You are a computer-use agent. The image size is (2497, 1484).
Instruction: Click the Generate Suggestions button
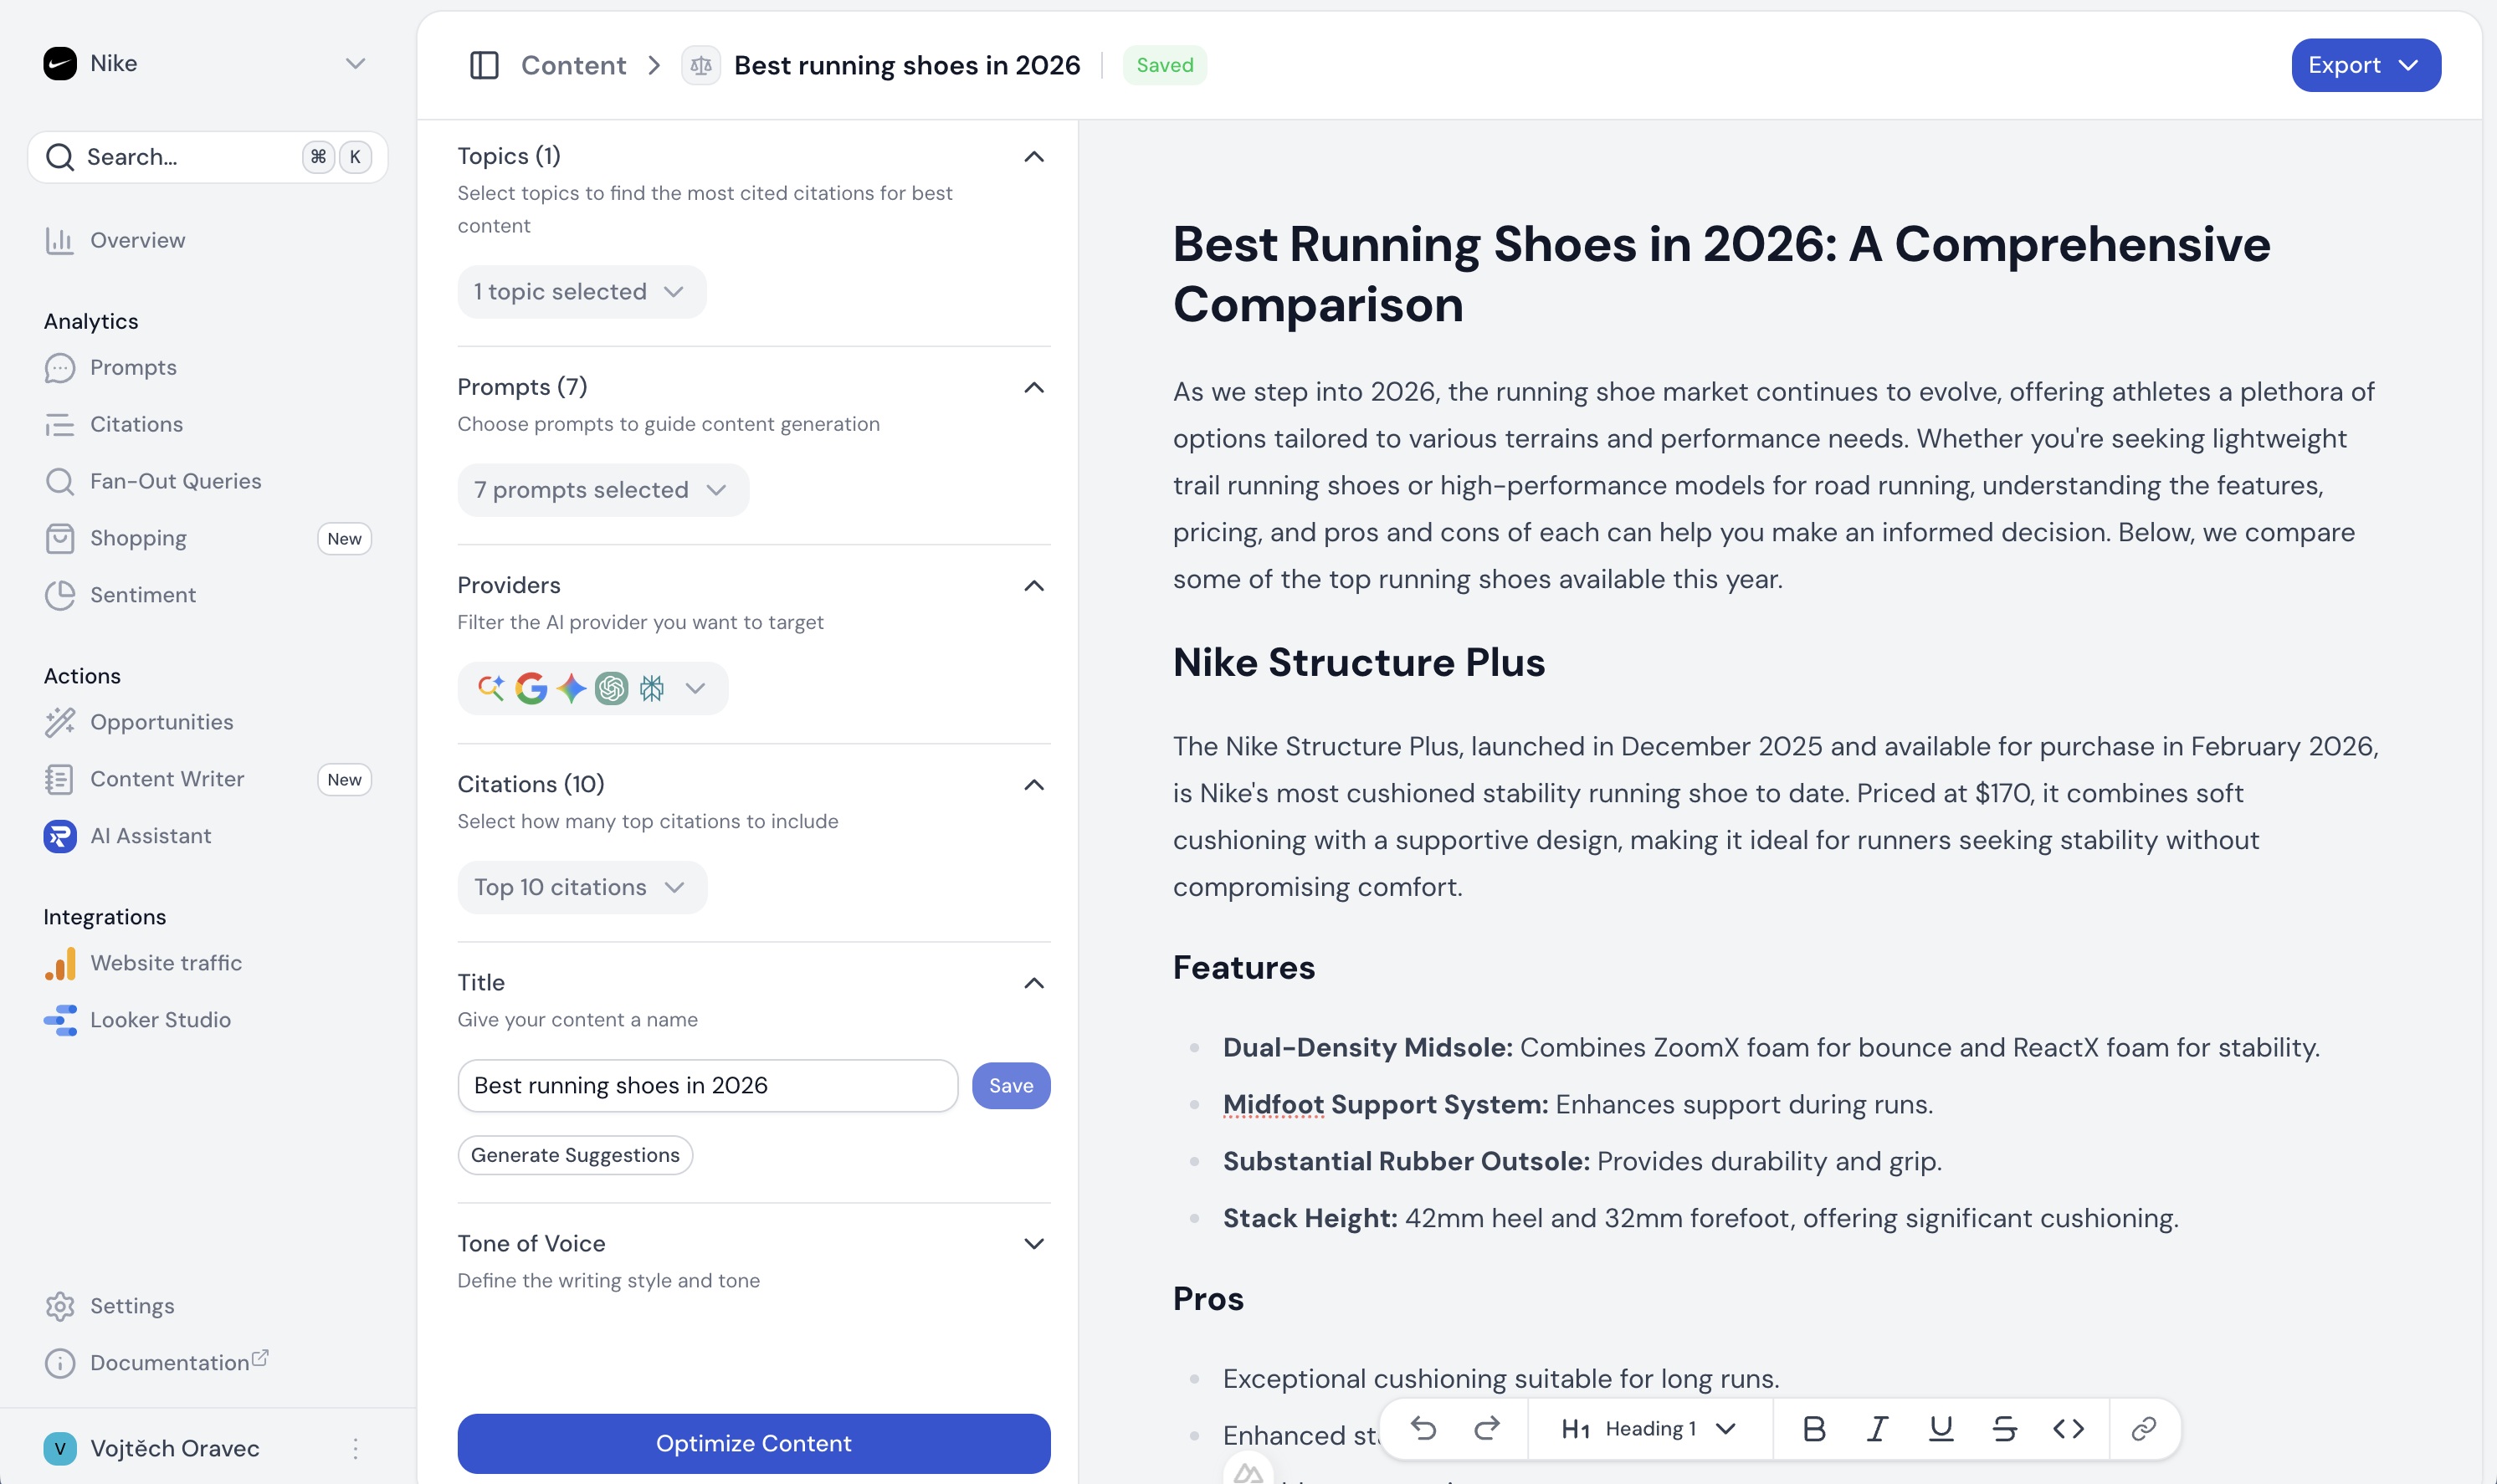click(x=575, y=1155)
